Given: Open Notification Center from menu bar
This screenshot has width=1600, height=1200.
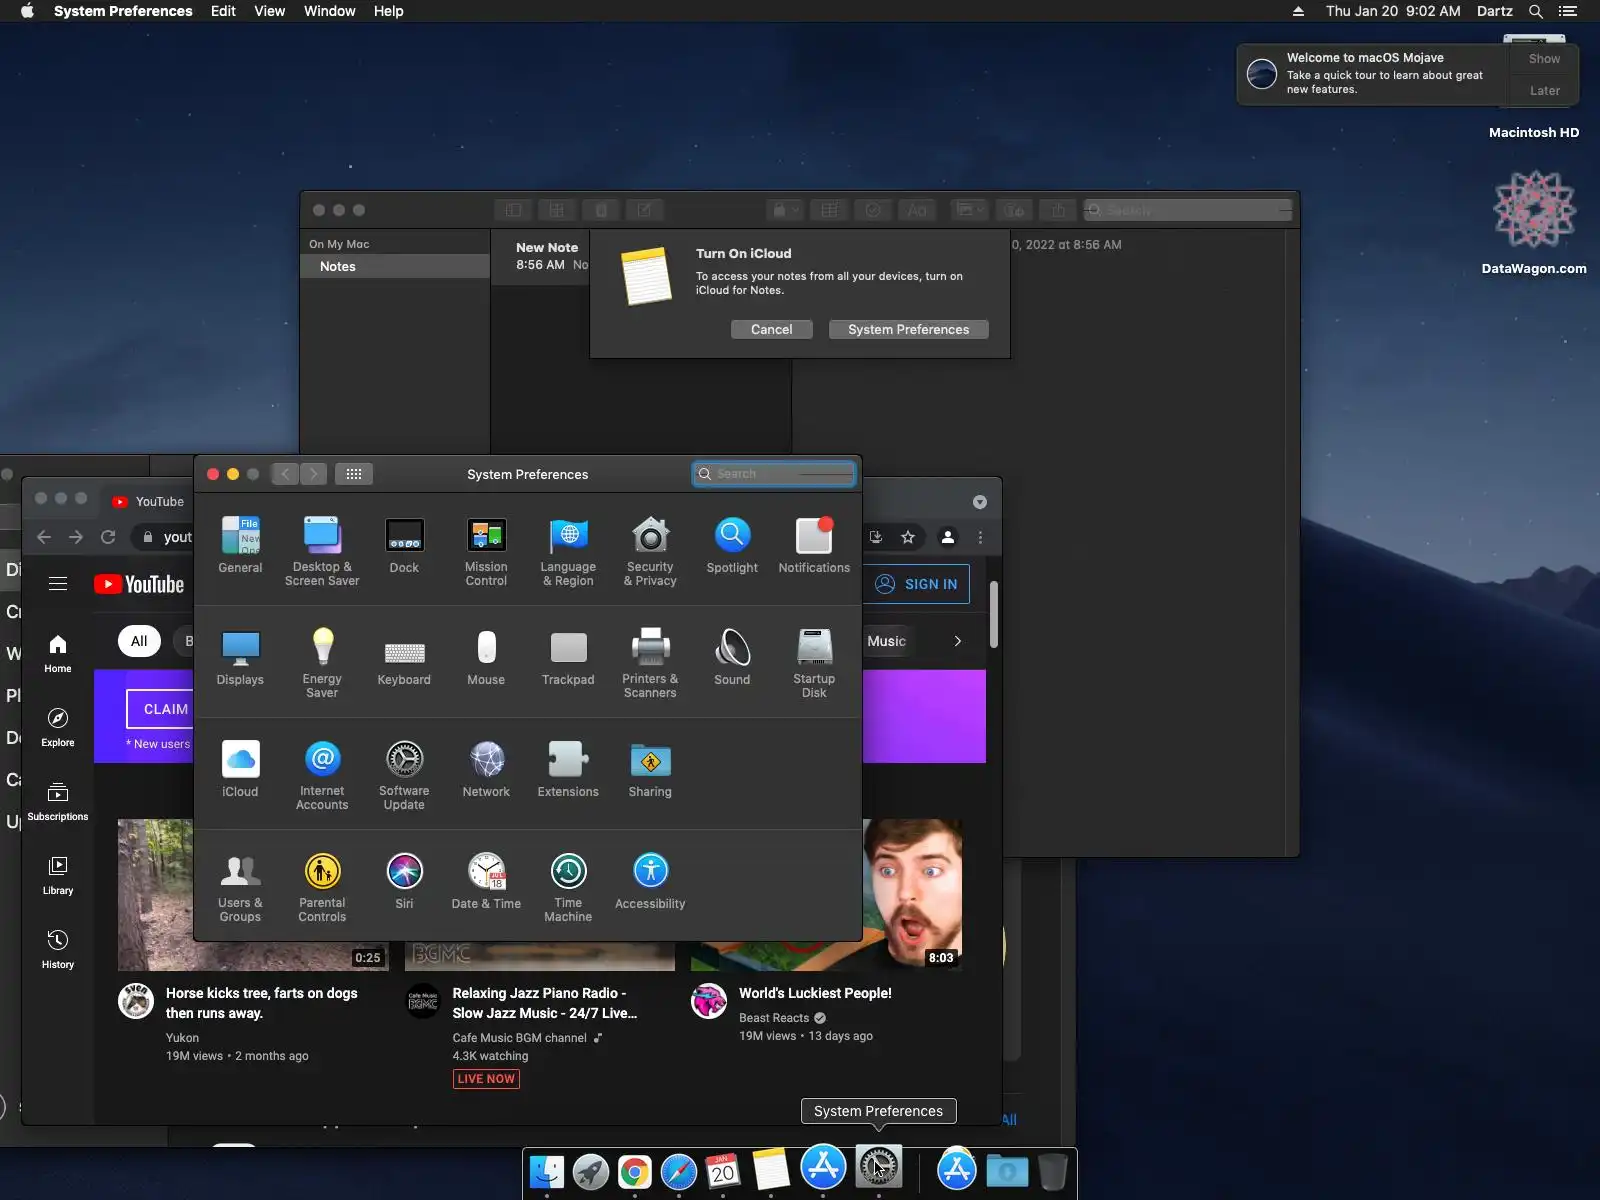Looking at the screenshot, I should [1568, 11].
